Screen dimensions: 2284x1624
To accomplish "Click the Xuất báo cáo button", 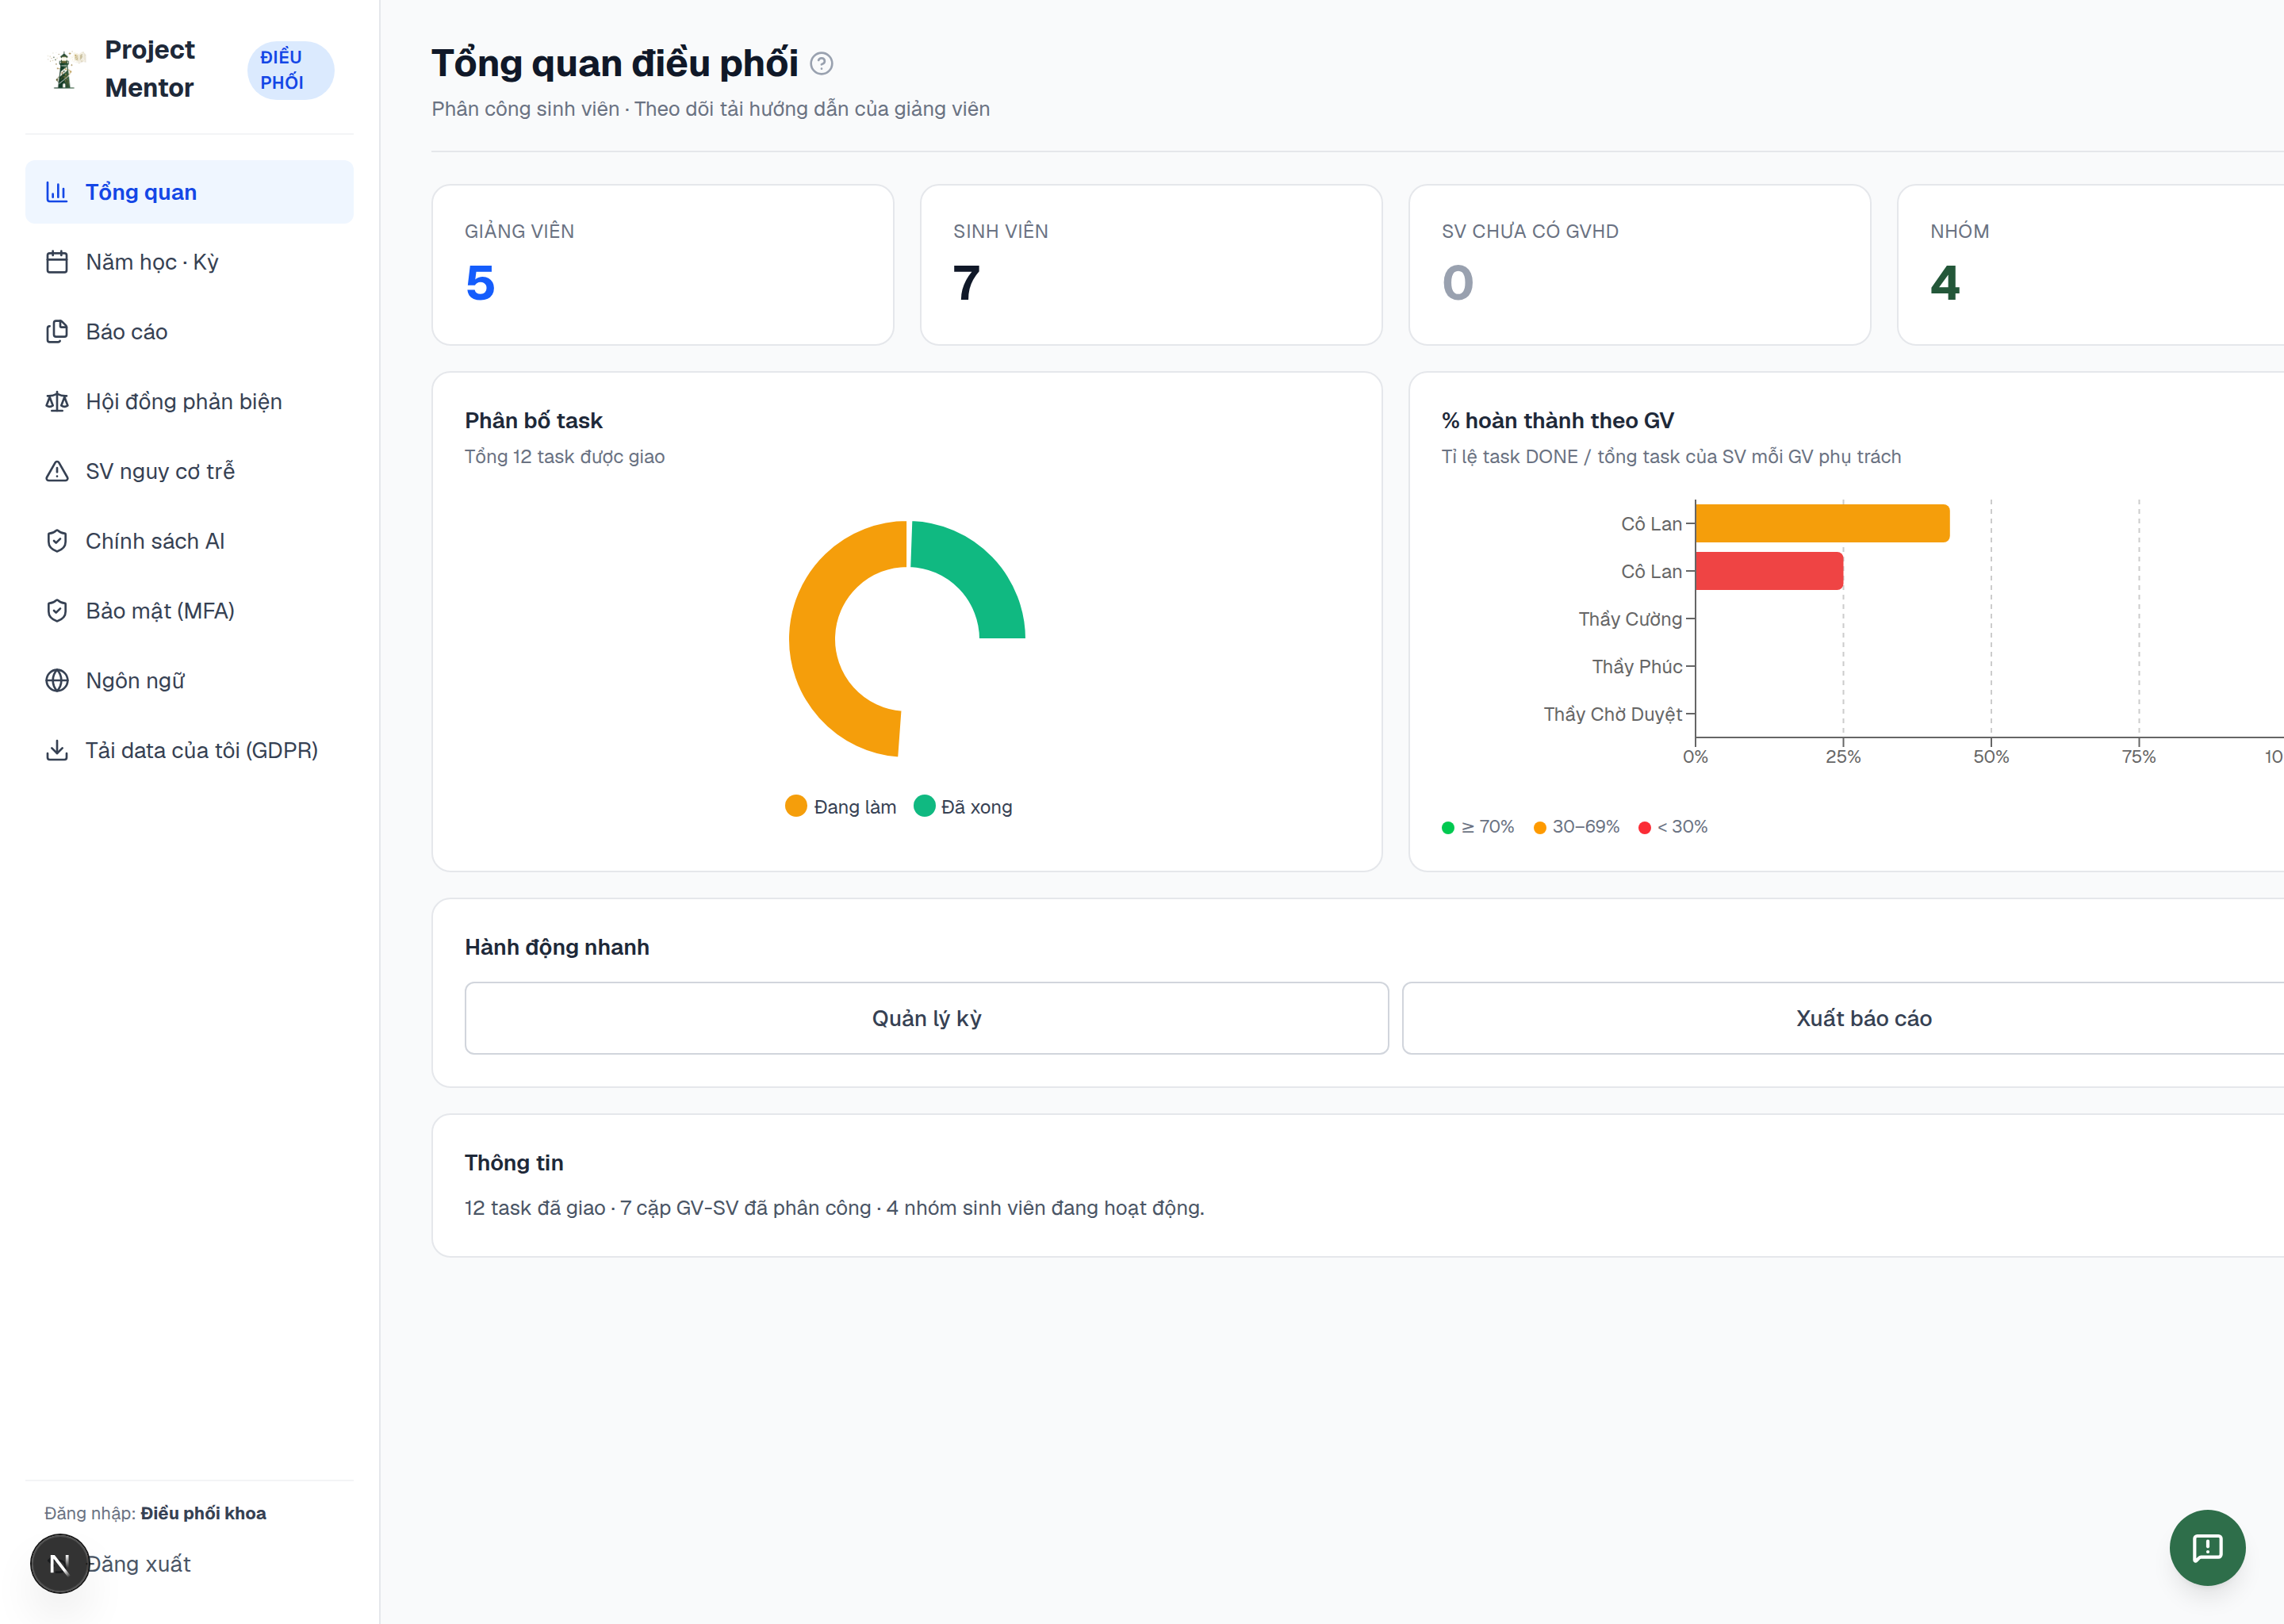I will tap(1843, 1018).
